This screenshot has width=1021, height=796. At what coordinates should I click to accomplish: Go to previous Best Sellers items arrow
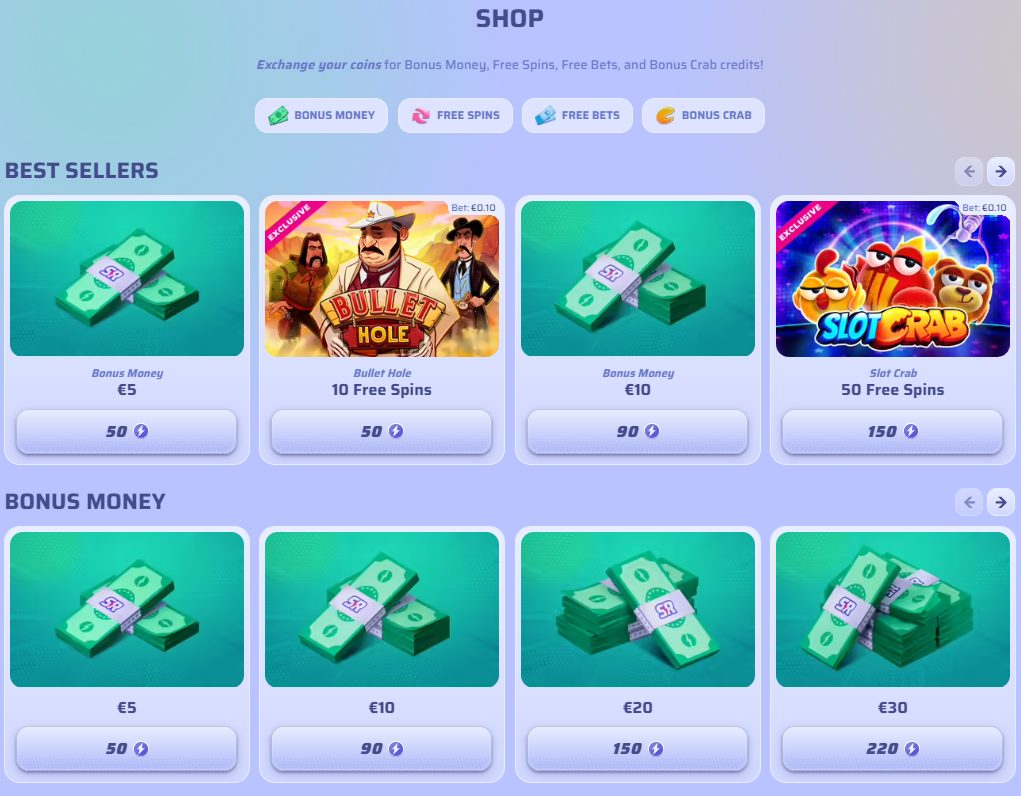tap(969, 171)
